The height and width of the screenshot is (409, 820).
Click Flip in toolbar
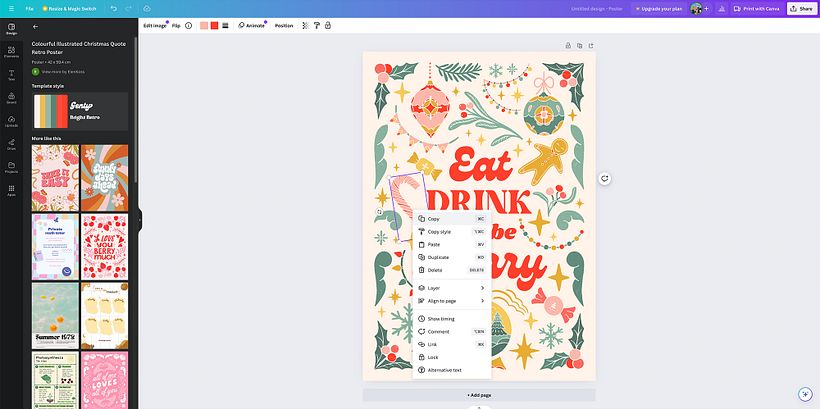coord(176,25)
